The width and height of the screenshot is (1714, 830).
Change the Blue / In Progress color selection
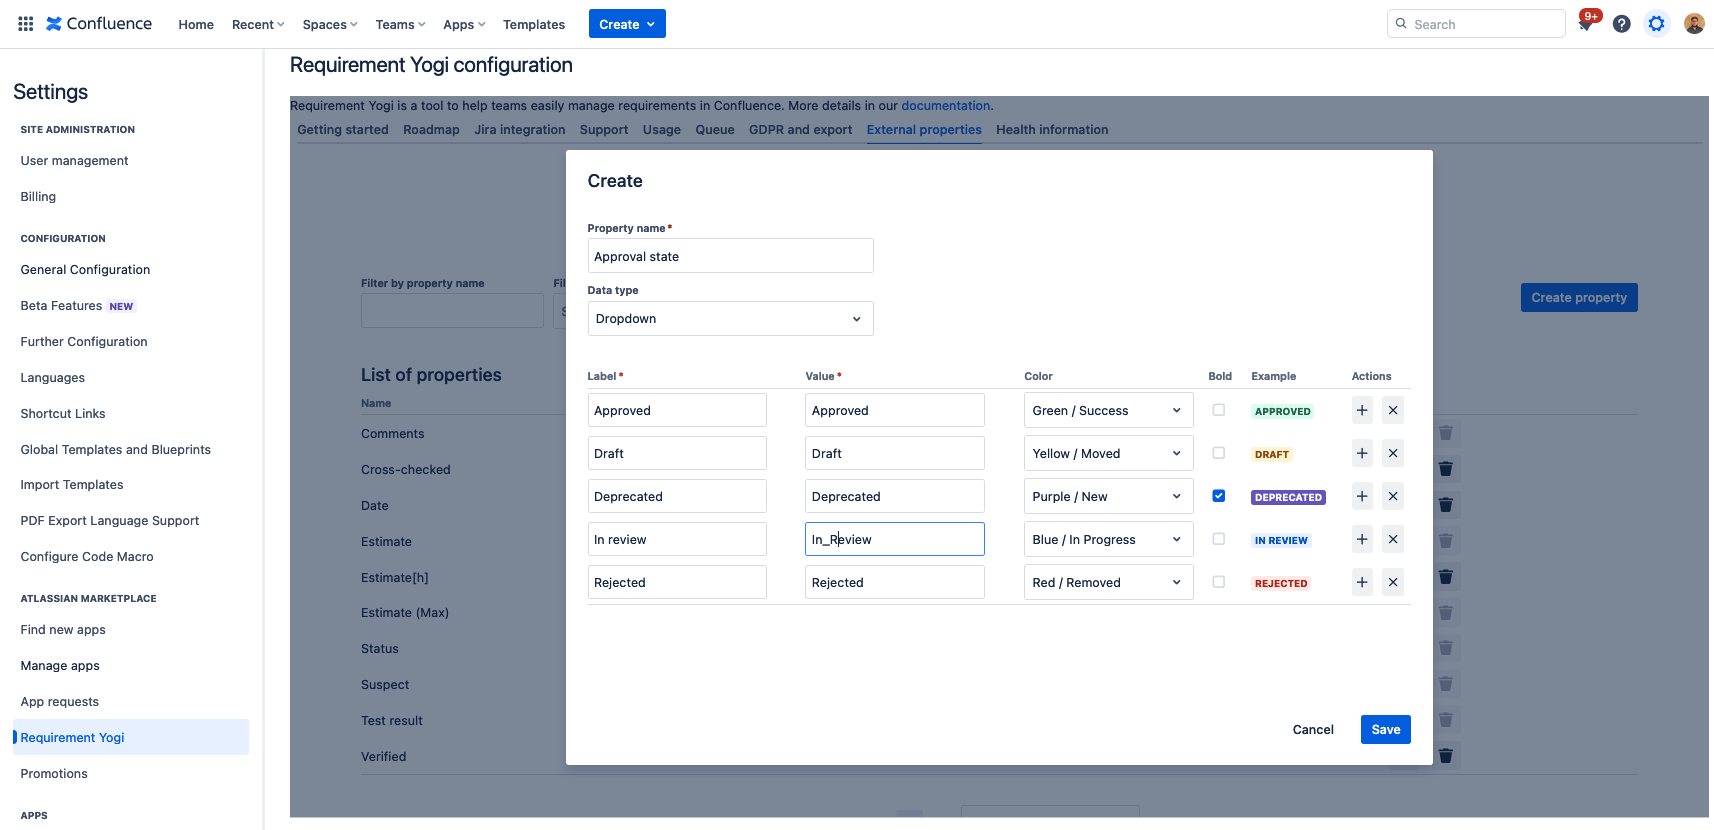pos(1108,539)
